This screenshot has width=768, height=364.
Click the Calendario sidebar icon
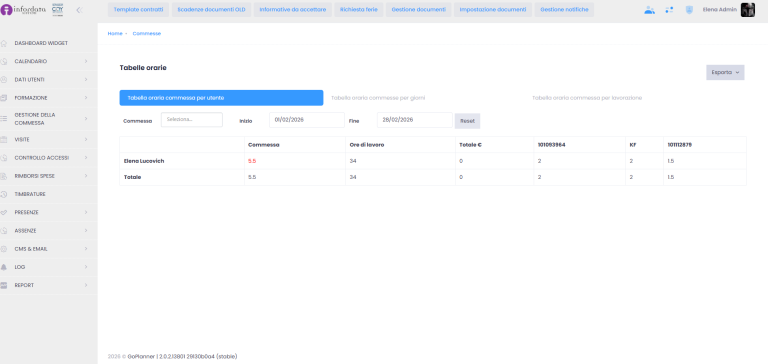click(4, 61)
